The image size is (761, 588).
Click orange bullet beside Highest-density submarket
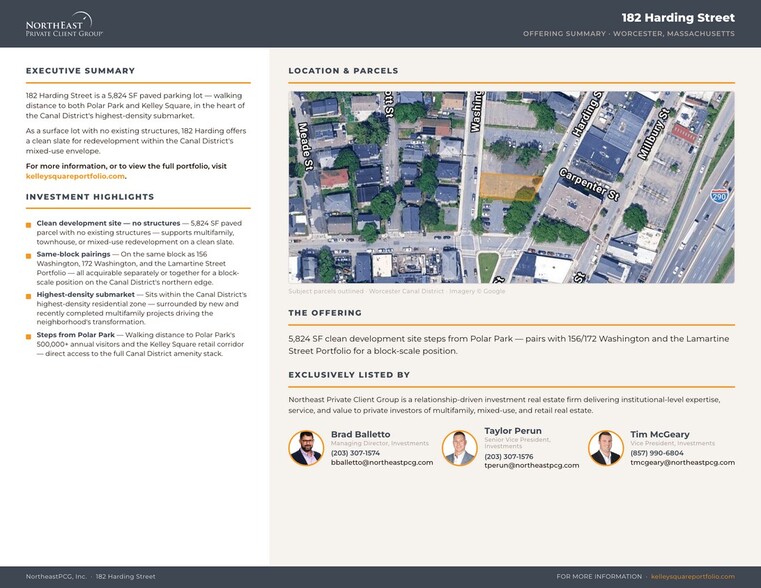[29, 296]
